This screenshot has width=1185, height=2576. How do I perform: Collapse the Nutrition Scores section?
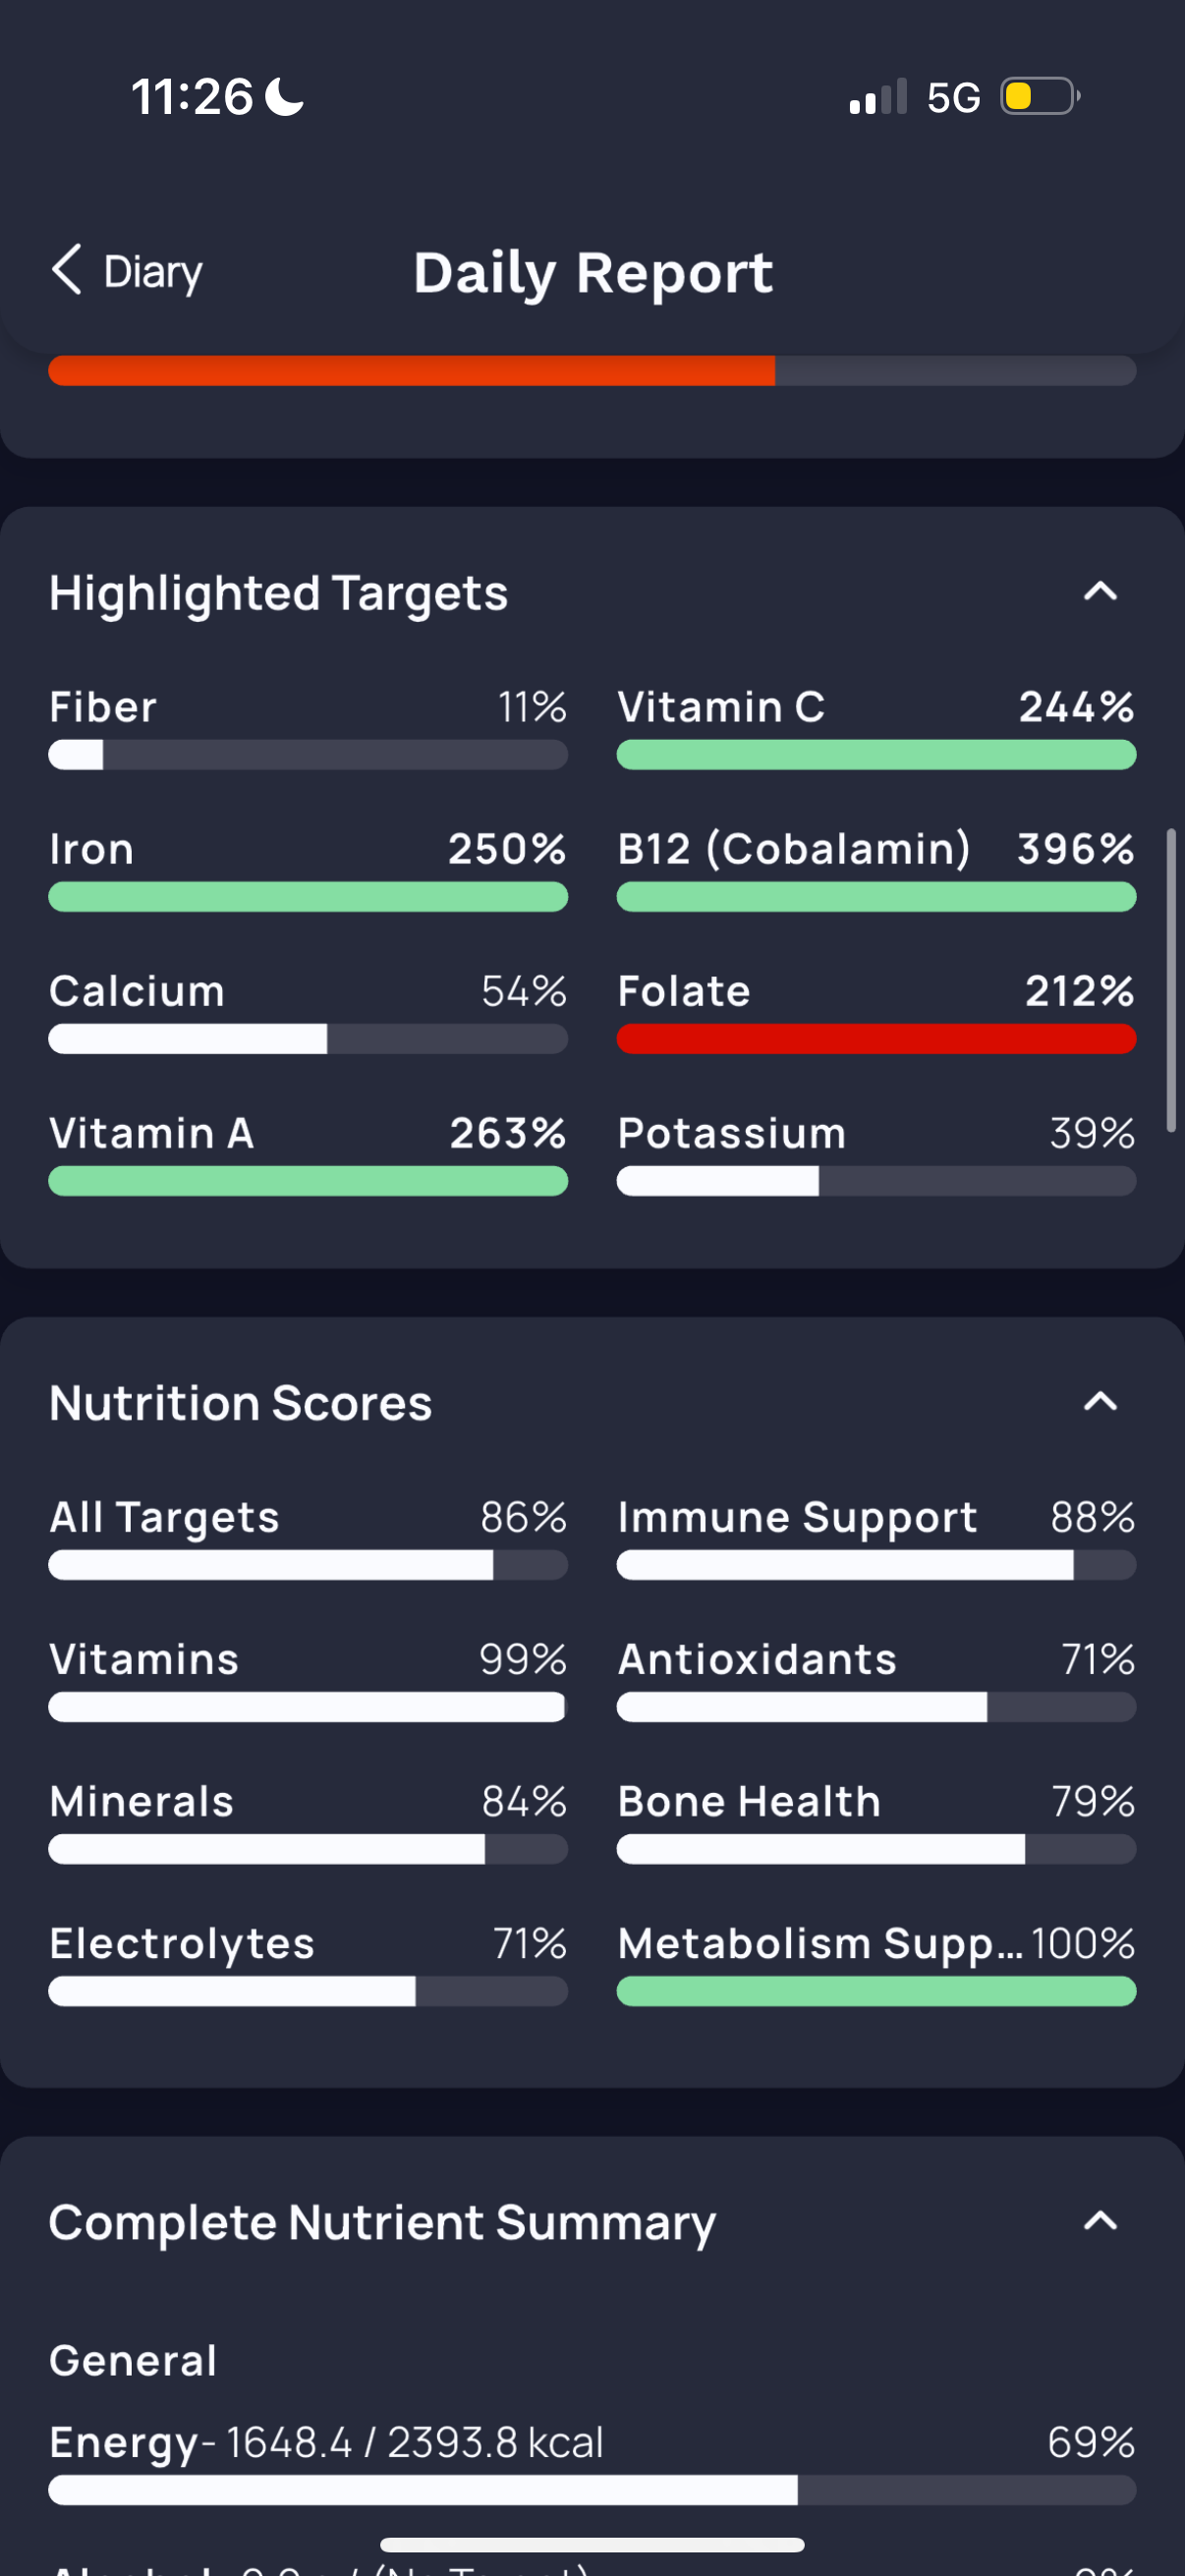(x=1100, y=1401)
